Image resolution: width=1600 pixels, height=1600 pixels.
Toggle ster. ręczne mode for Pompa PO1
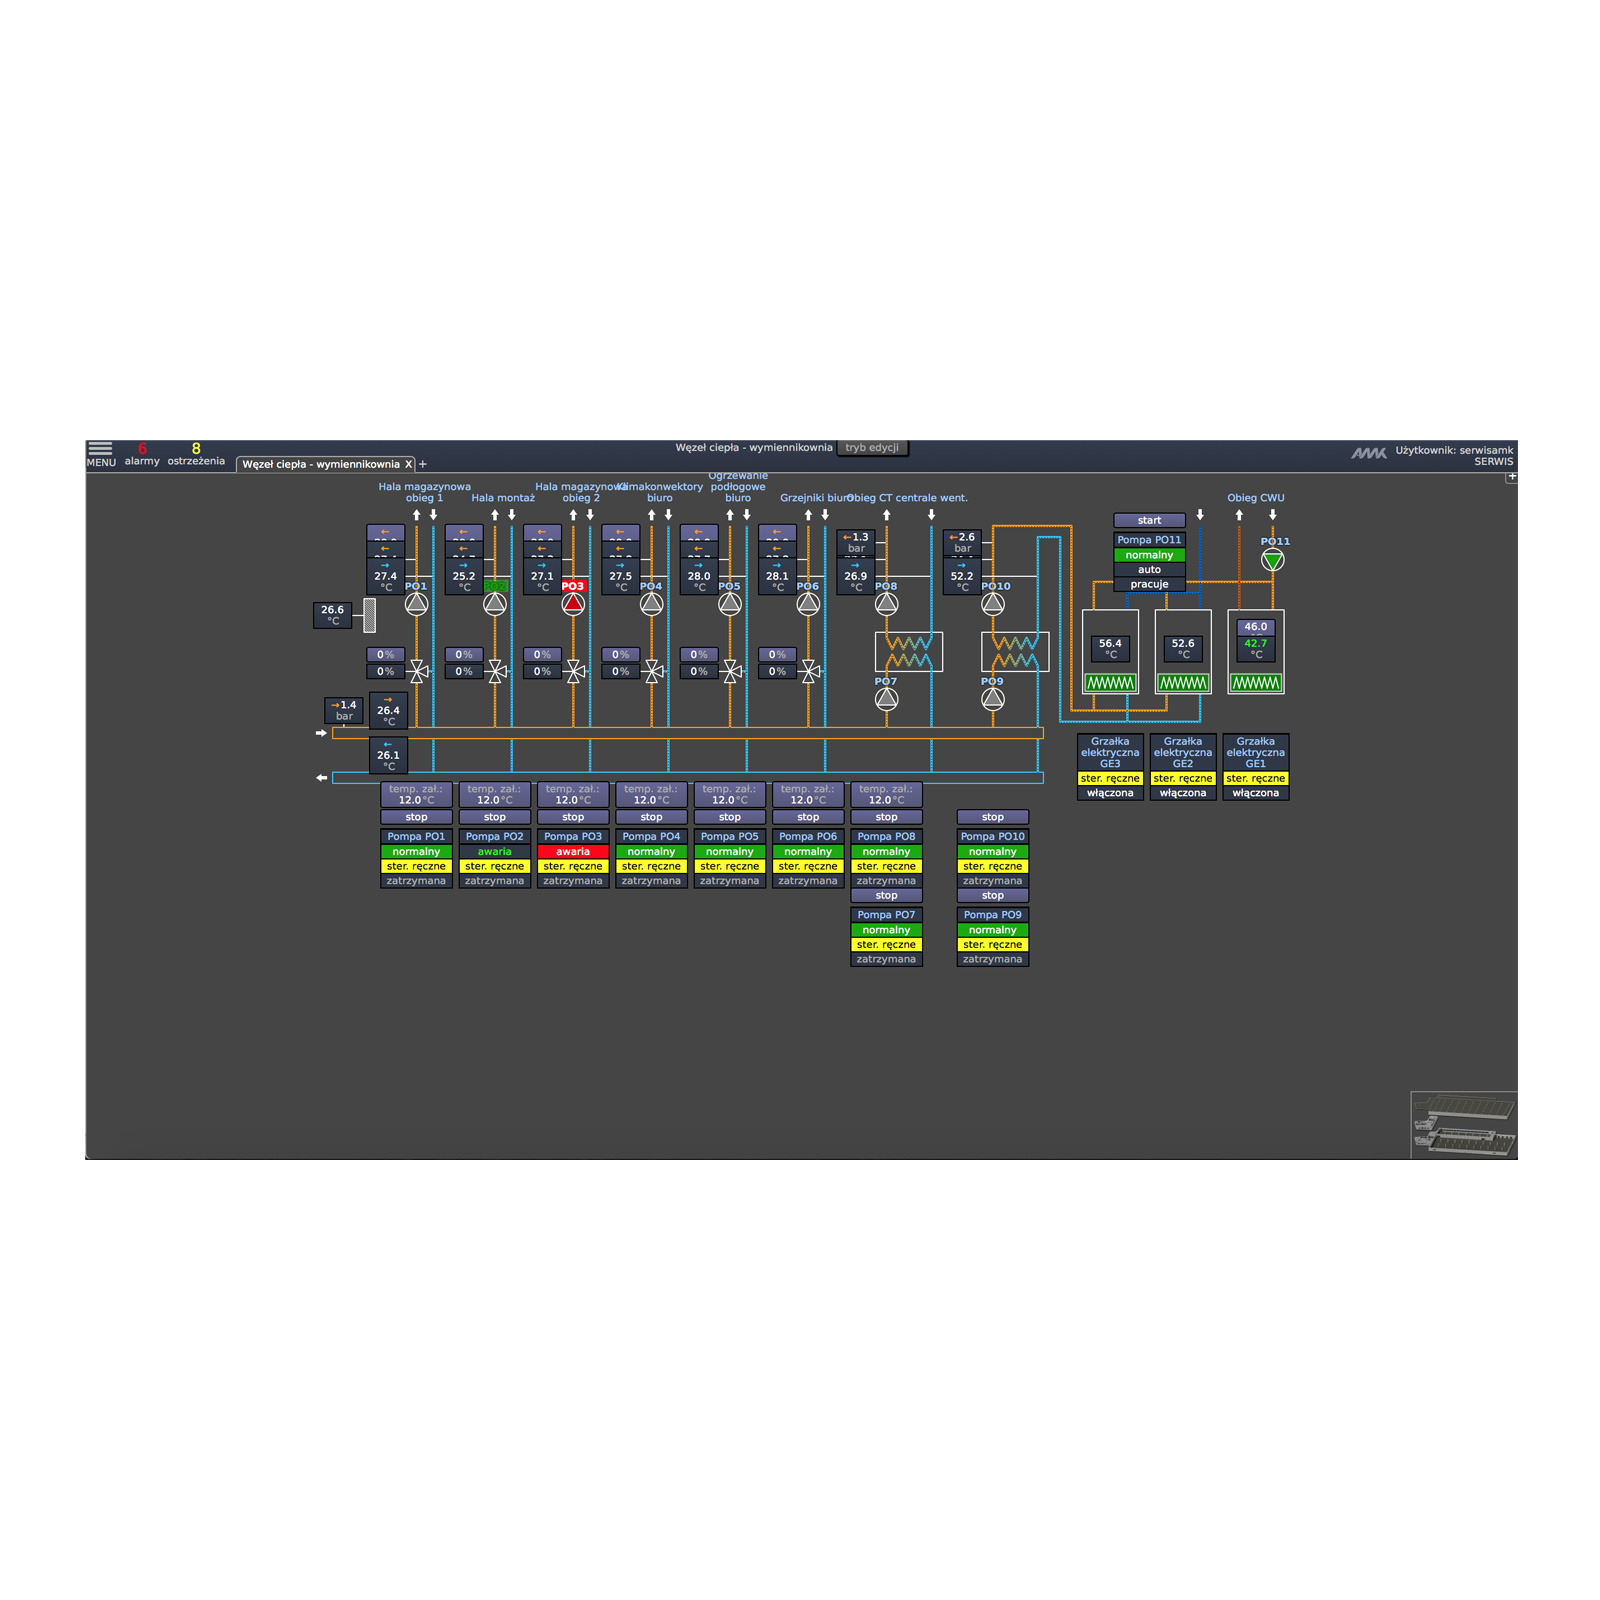416,866
